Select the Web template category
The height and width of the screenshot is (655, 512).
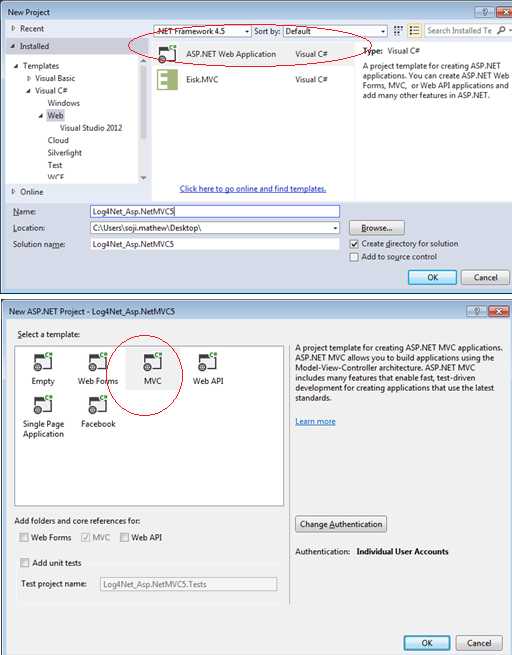point(55,115)
